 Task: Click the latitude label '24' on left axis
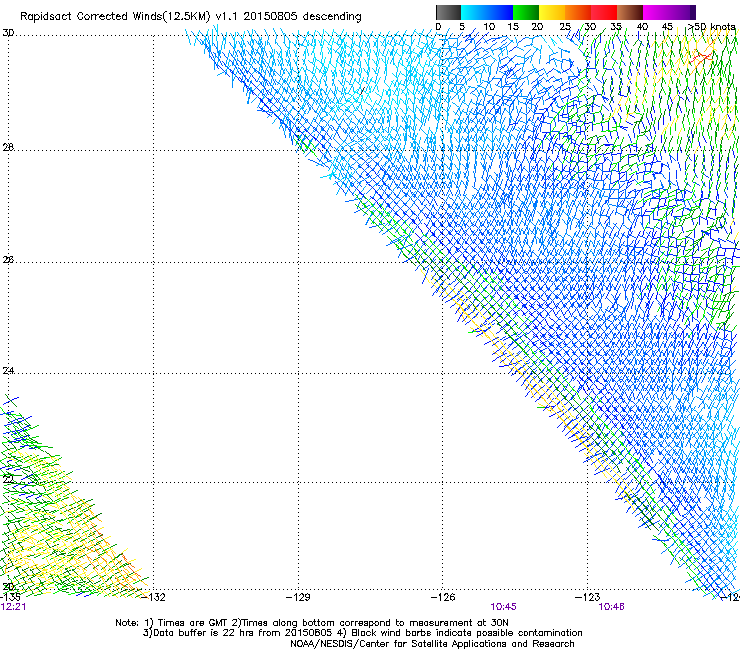pos(8,371)
